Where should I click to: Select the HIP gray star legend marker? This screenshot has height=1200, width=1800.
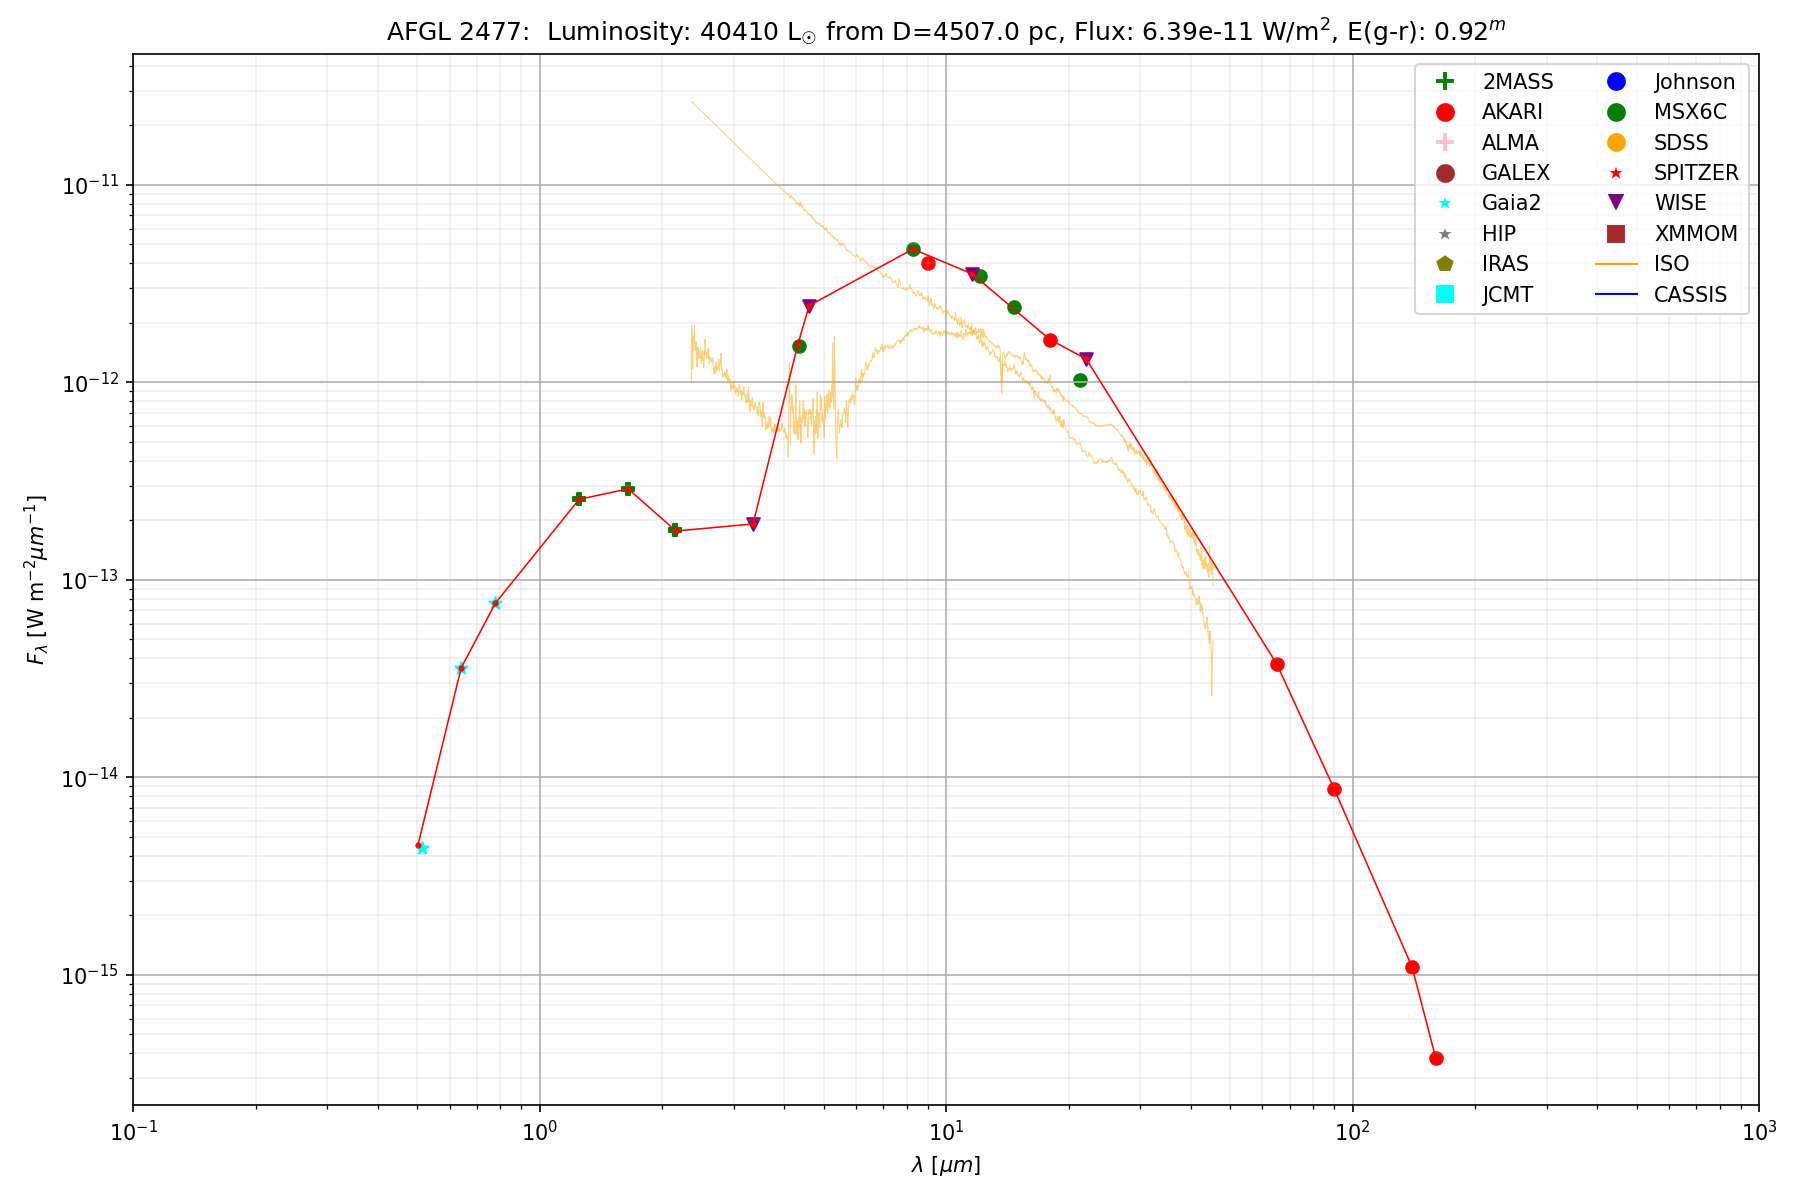[1444, 234]
